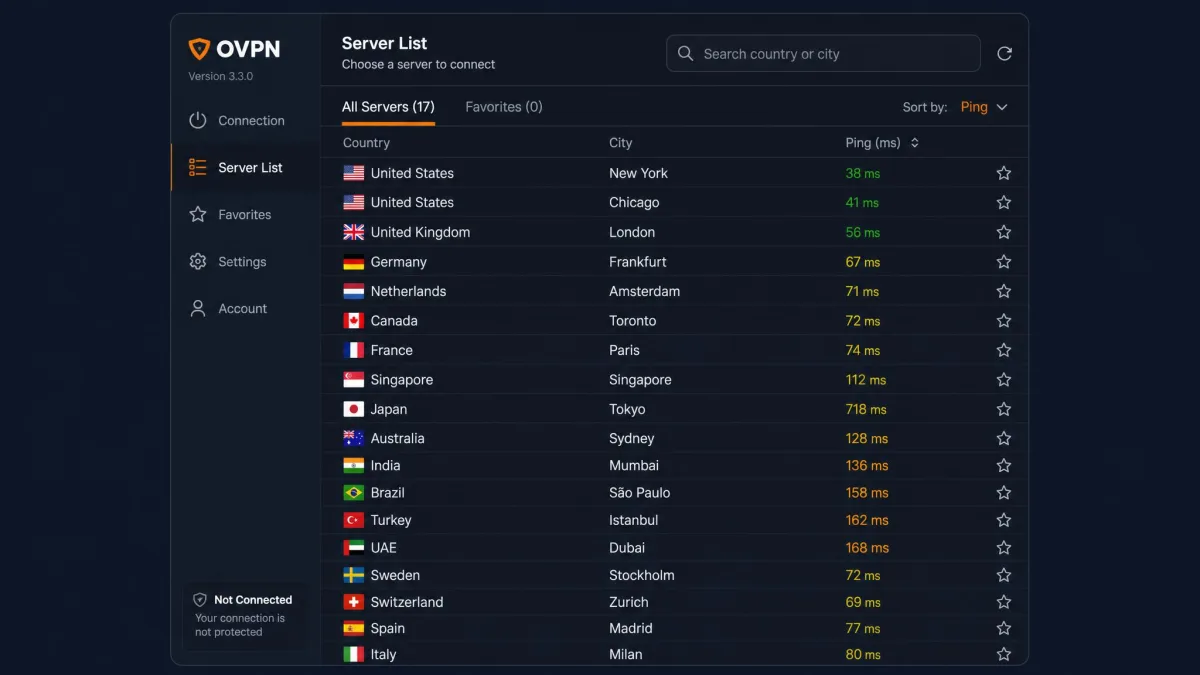Click the Version 3.3.0 label

click(x=221, y=76)
